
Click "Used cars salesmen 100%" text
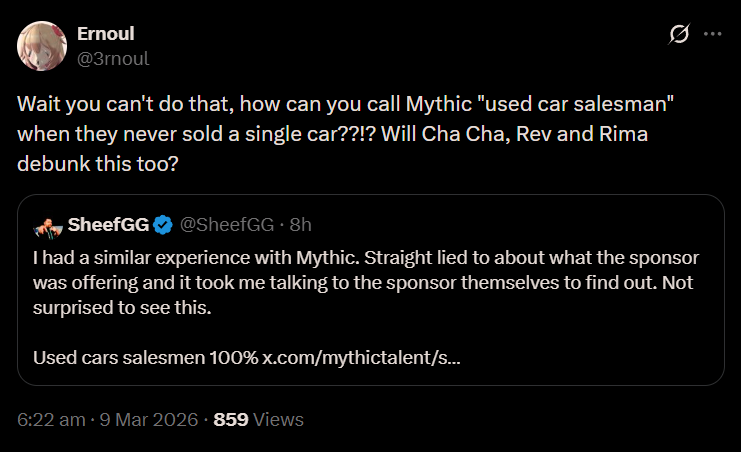[145, 356]
